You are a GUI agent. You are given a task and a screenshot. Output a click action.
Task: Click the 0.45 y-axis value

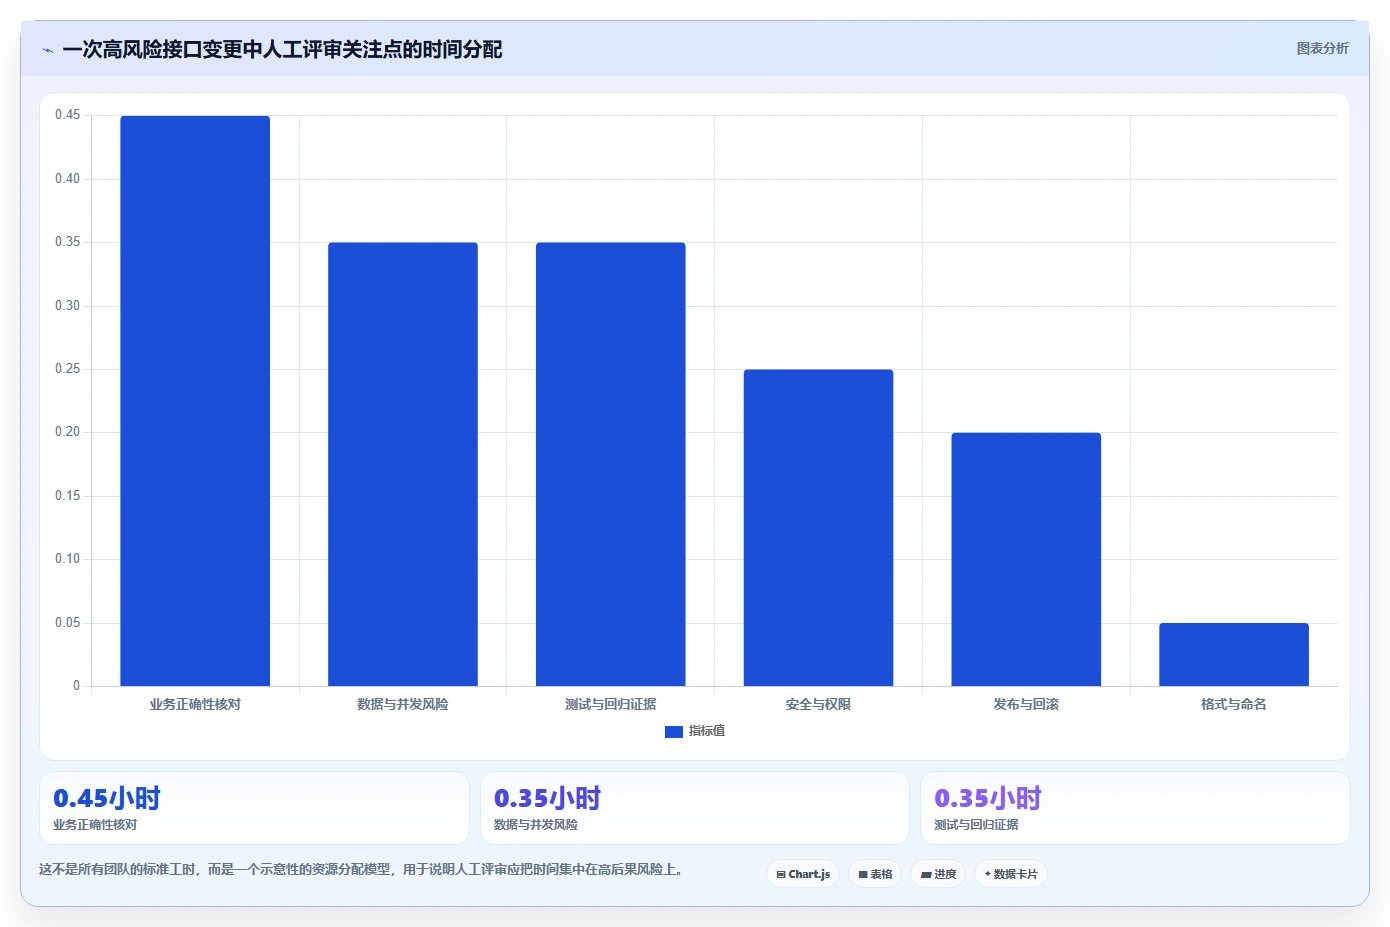point(67,115)
